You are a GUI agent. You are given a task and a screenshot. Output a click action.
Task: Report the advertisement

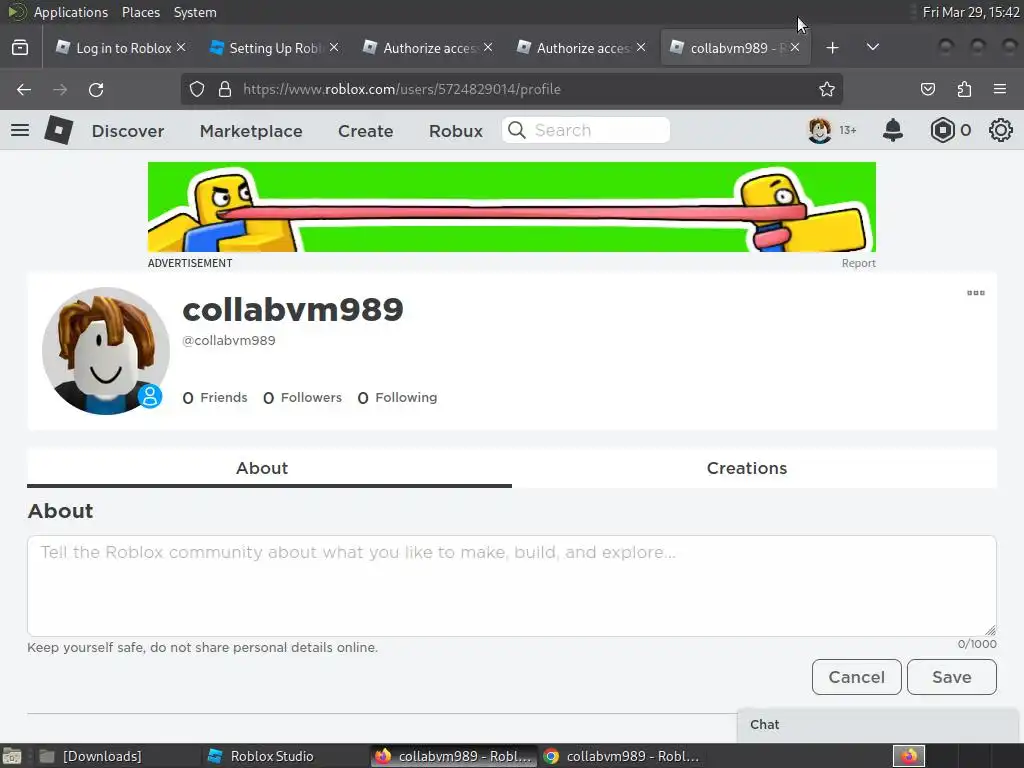point(858,263)
